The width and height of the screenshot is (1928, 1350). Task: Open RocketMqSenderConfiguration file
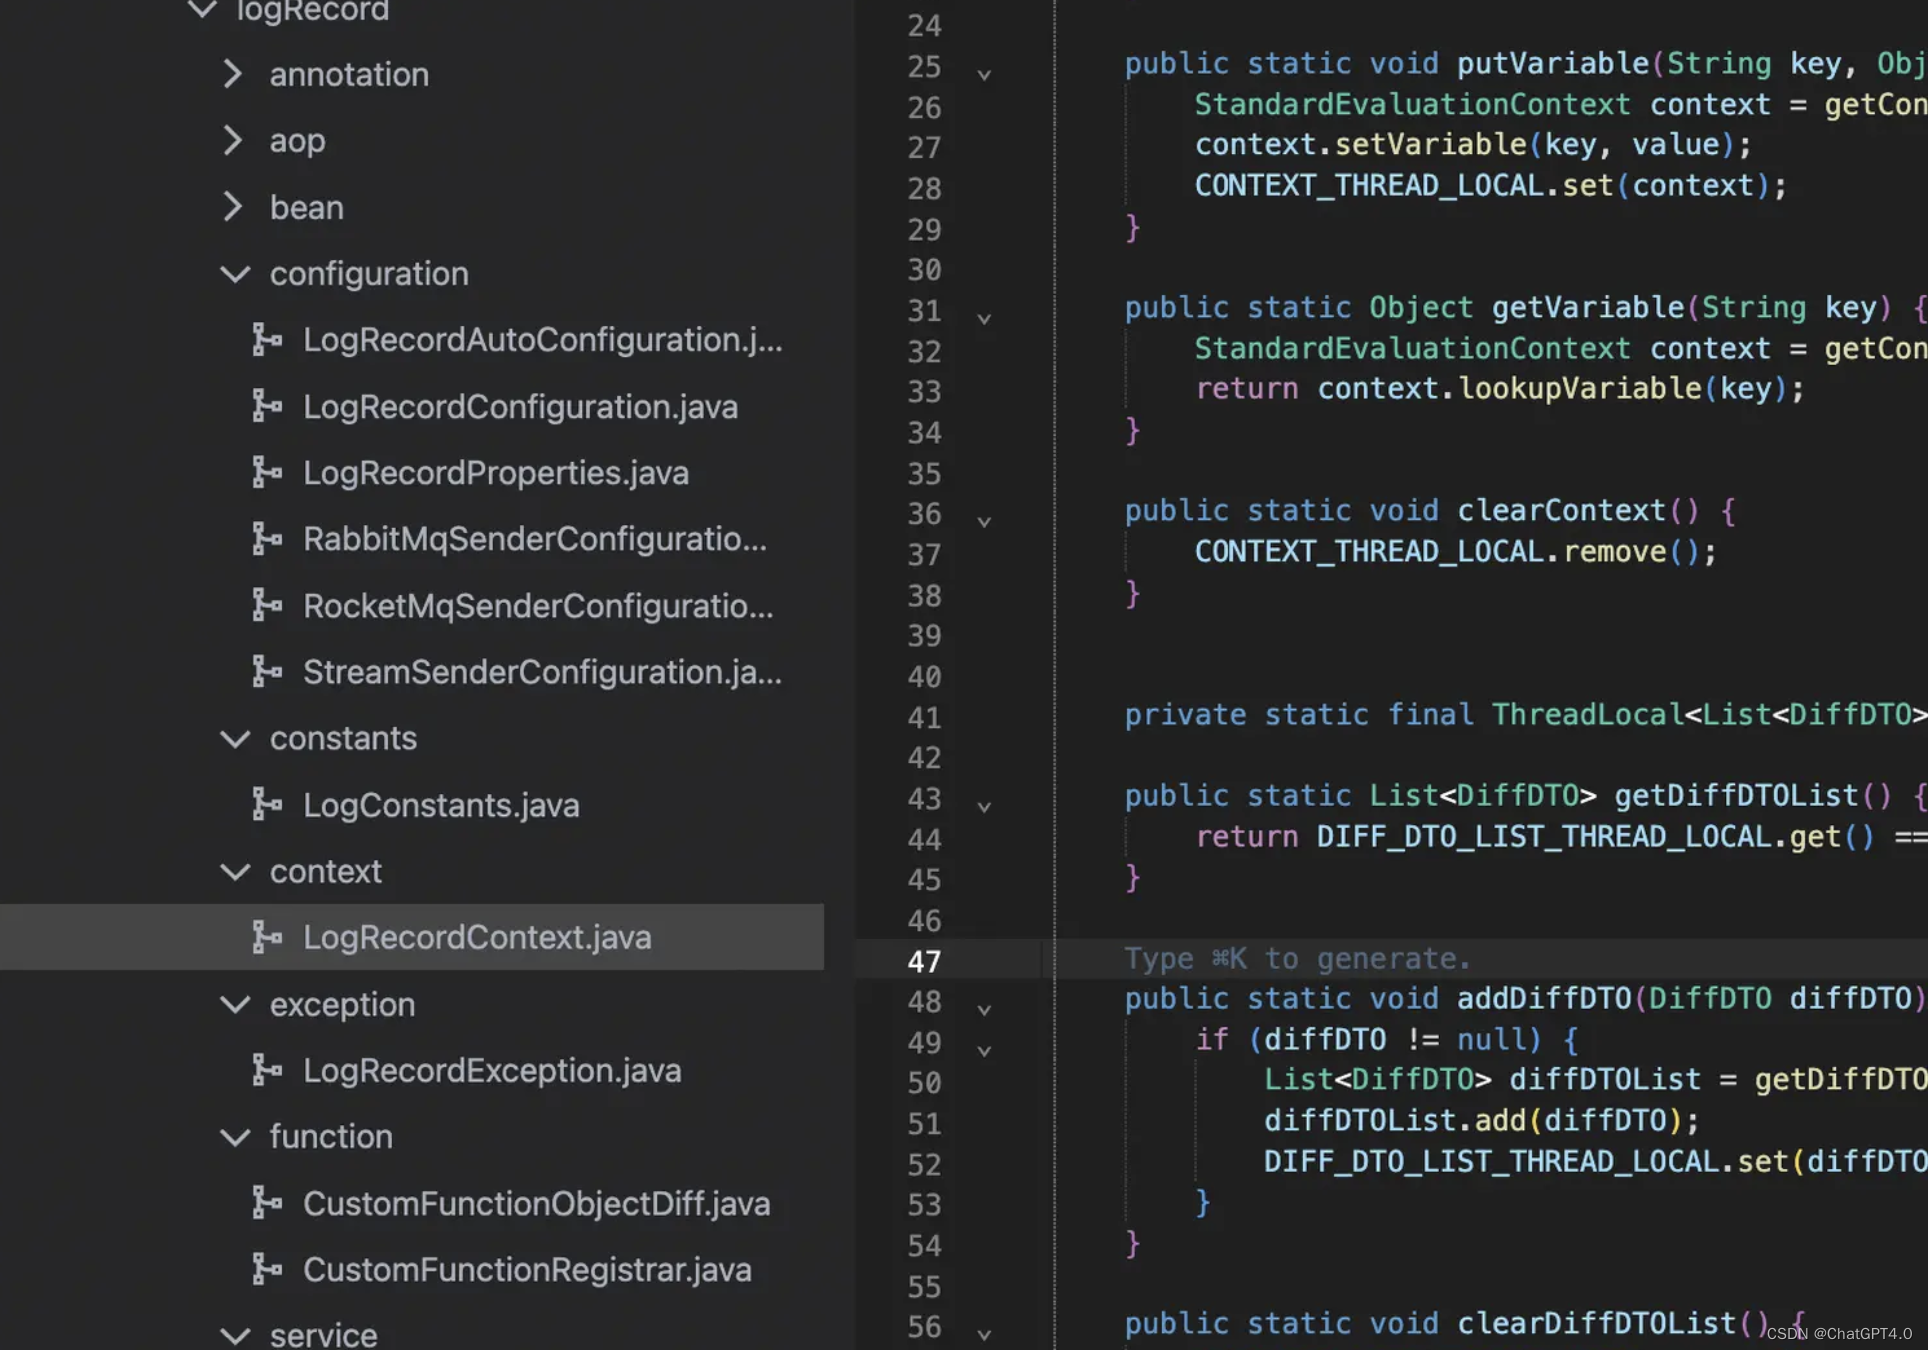[x=538, y=606]
